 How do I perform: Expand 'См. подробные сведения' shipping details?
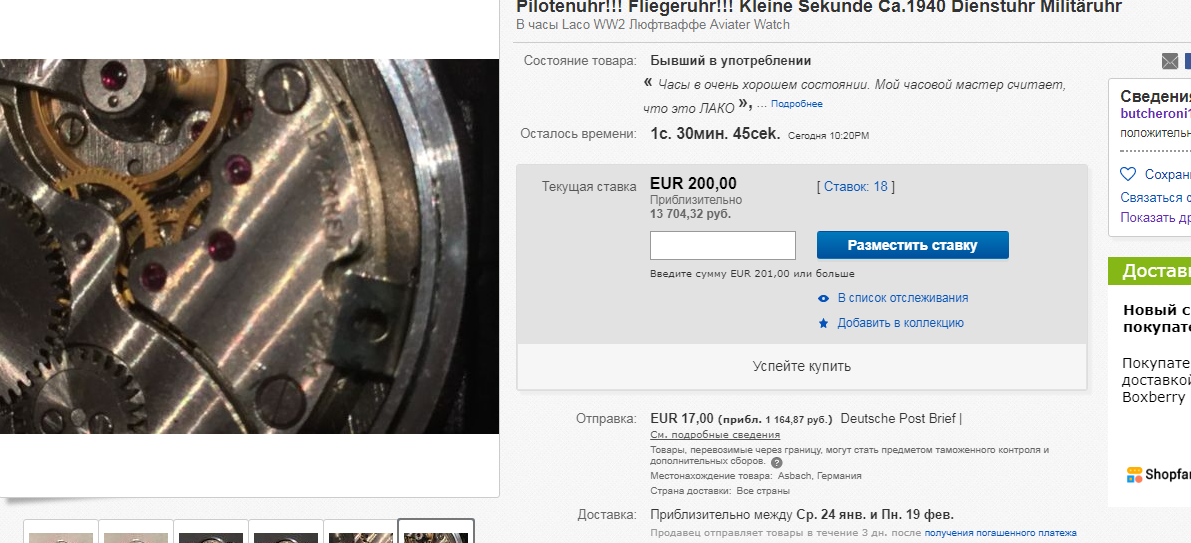pyautogui.click(x=715, y=435)
